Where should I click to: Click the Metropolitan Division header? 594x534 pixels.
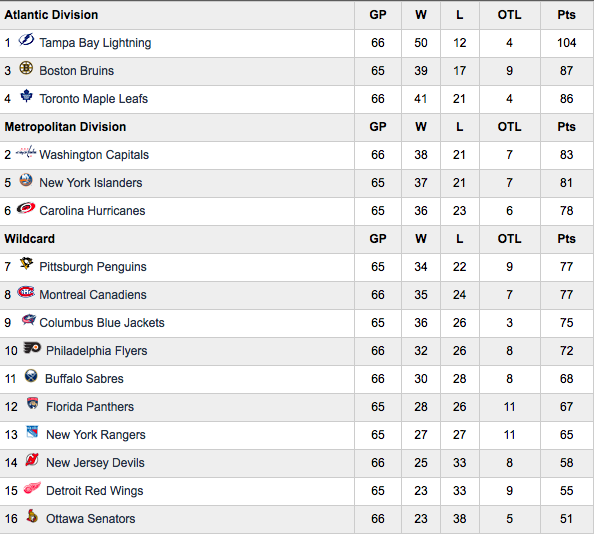coord(65,127)
